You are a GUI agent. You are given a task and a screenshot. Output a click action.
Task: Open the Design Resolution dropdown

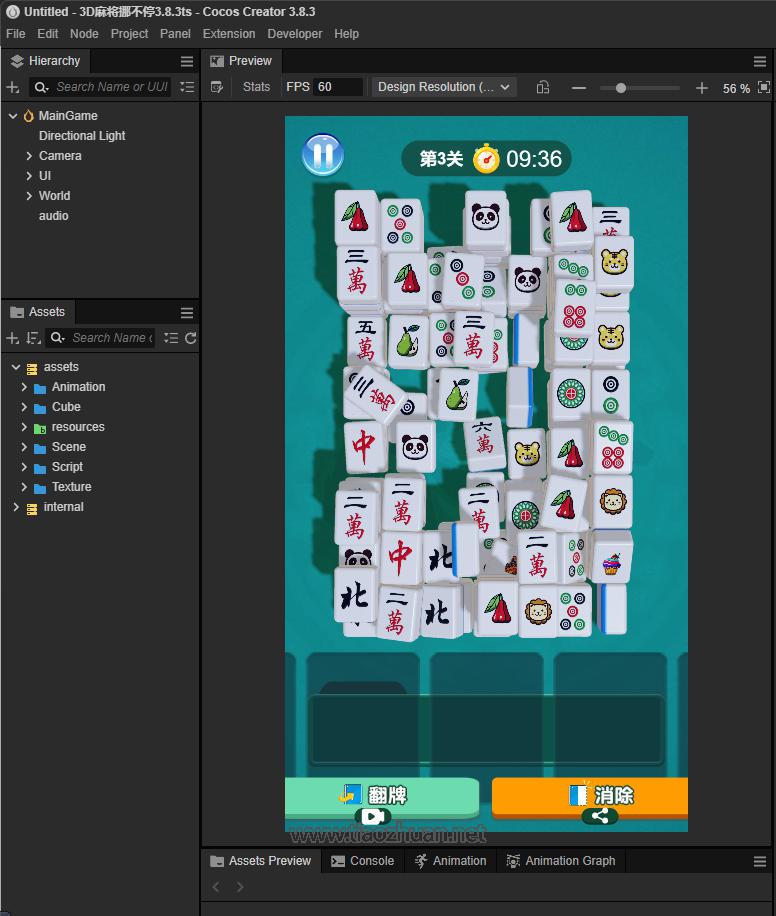444,87
